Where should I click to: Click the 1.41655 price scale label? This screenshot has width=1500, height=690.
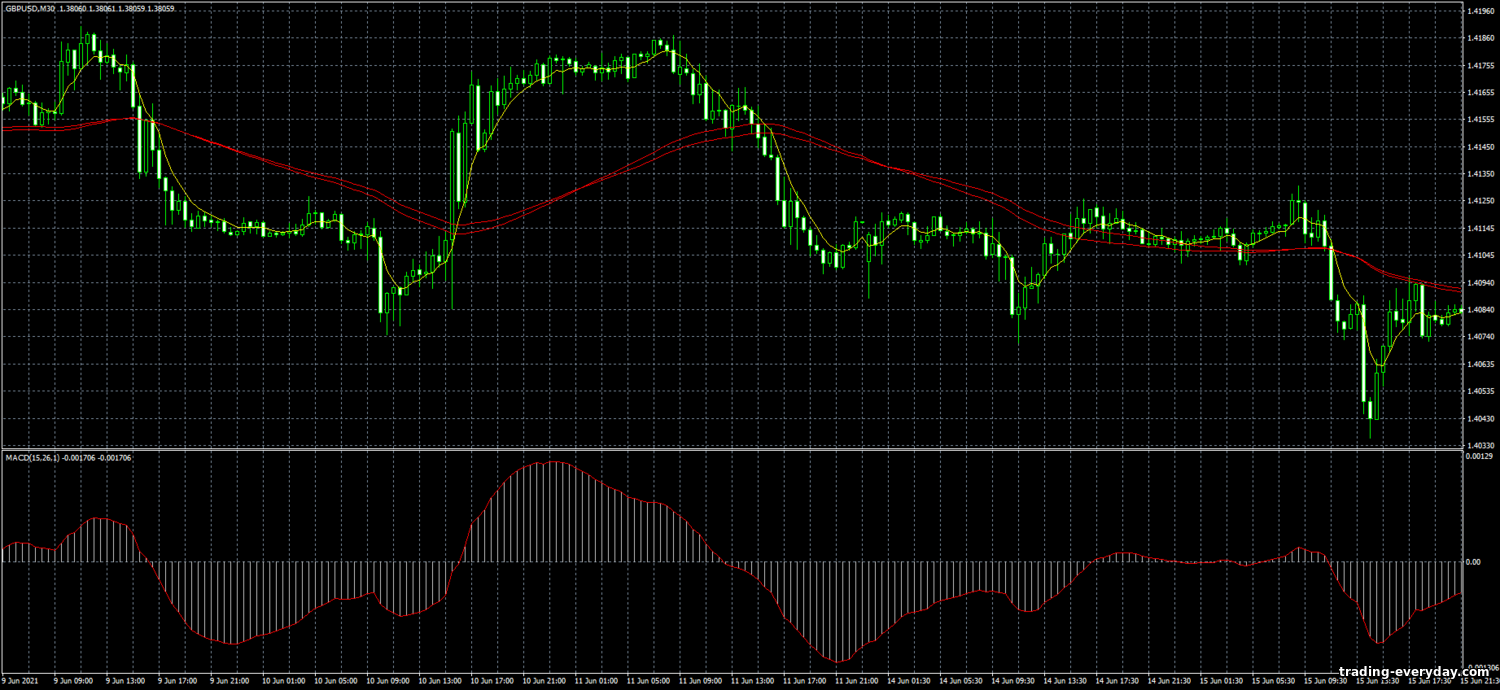click(1479, 93)
